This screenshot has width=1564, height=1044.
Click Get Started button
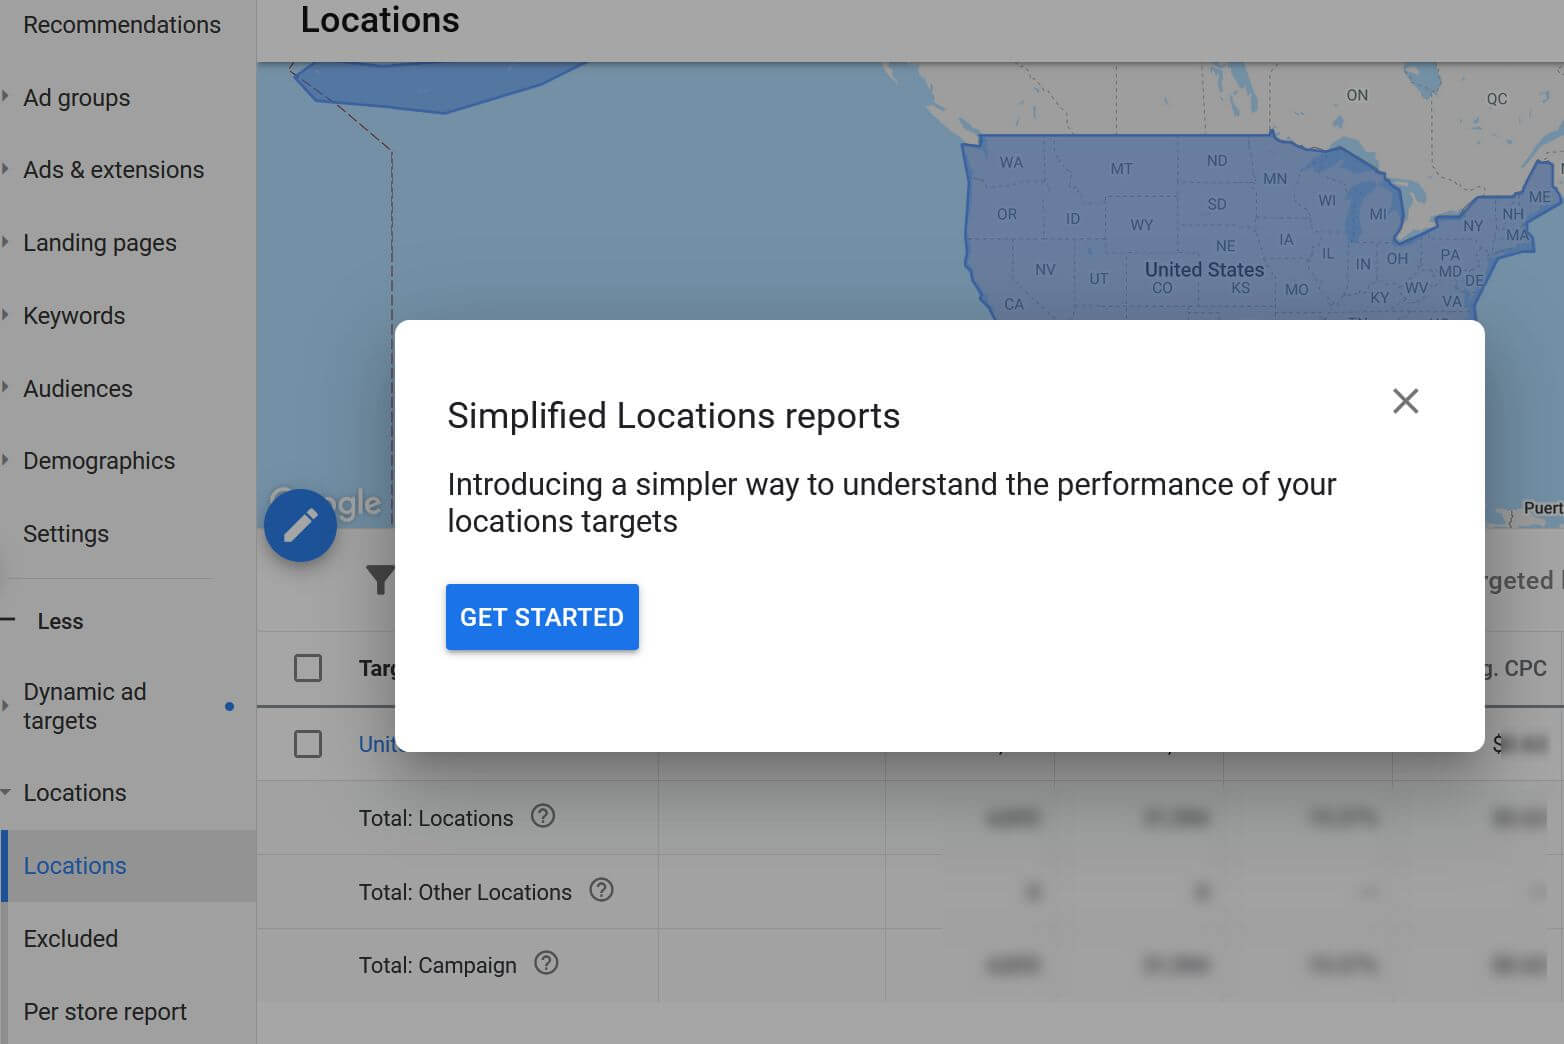pos(542,617)
